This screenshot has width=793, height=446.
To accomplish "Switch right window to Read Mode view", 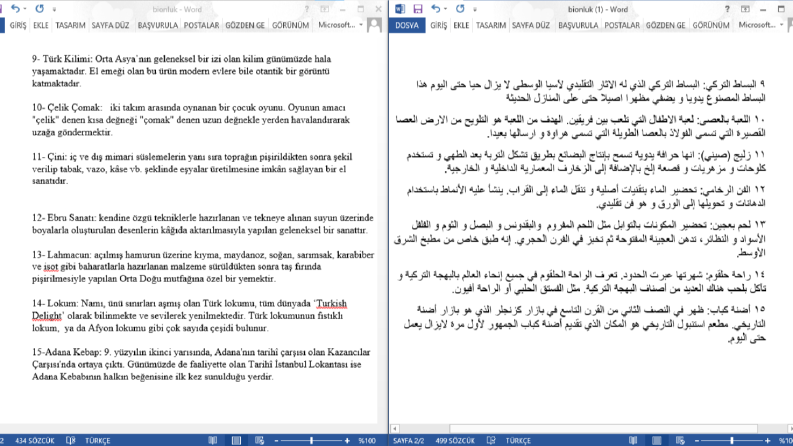I will [x=633, y=440].
